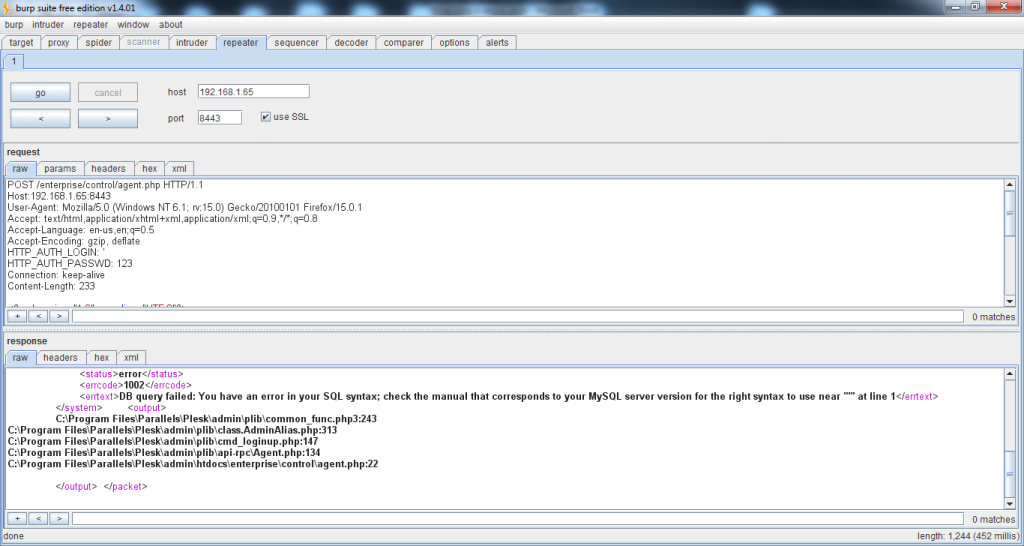The image size is (1024, 546).
Task: Click the go button
Action: [x=40, y=93]
